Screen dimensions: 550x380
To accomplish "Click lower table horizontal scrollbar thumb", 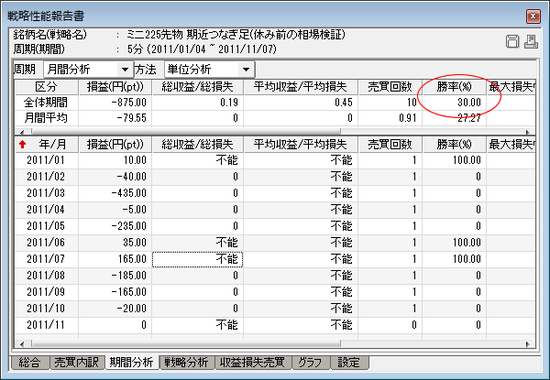I will [186, 344].
